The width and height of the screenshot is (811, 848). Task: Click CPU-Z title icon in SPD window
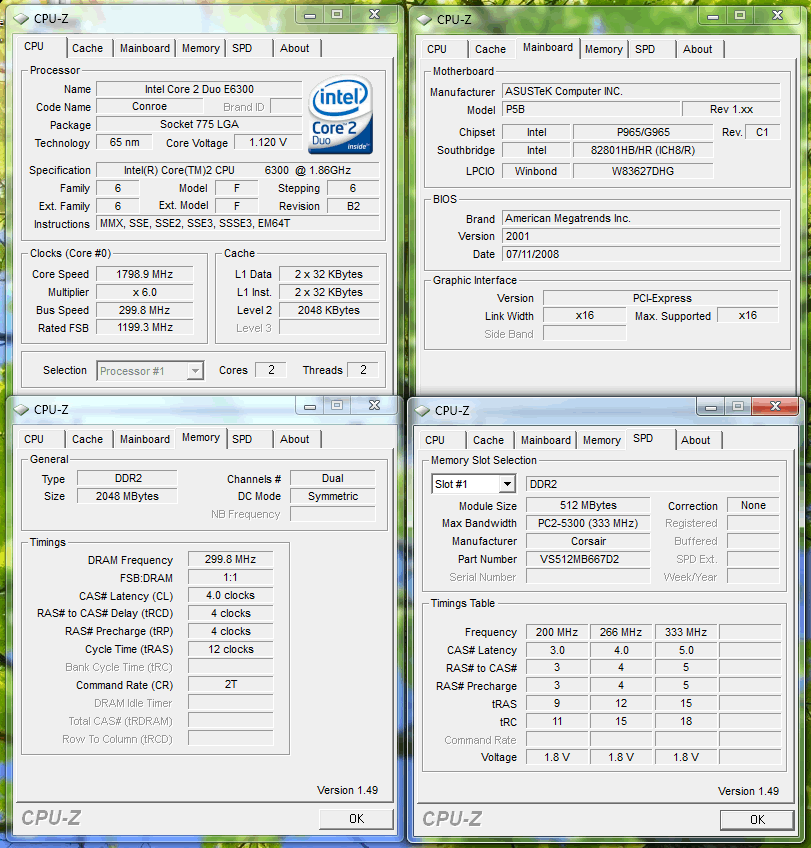tap(422, 410)
